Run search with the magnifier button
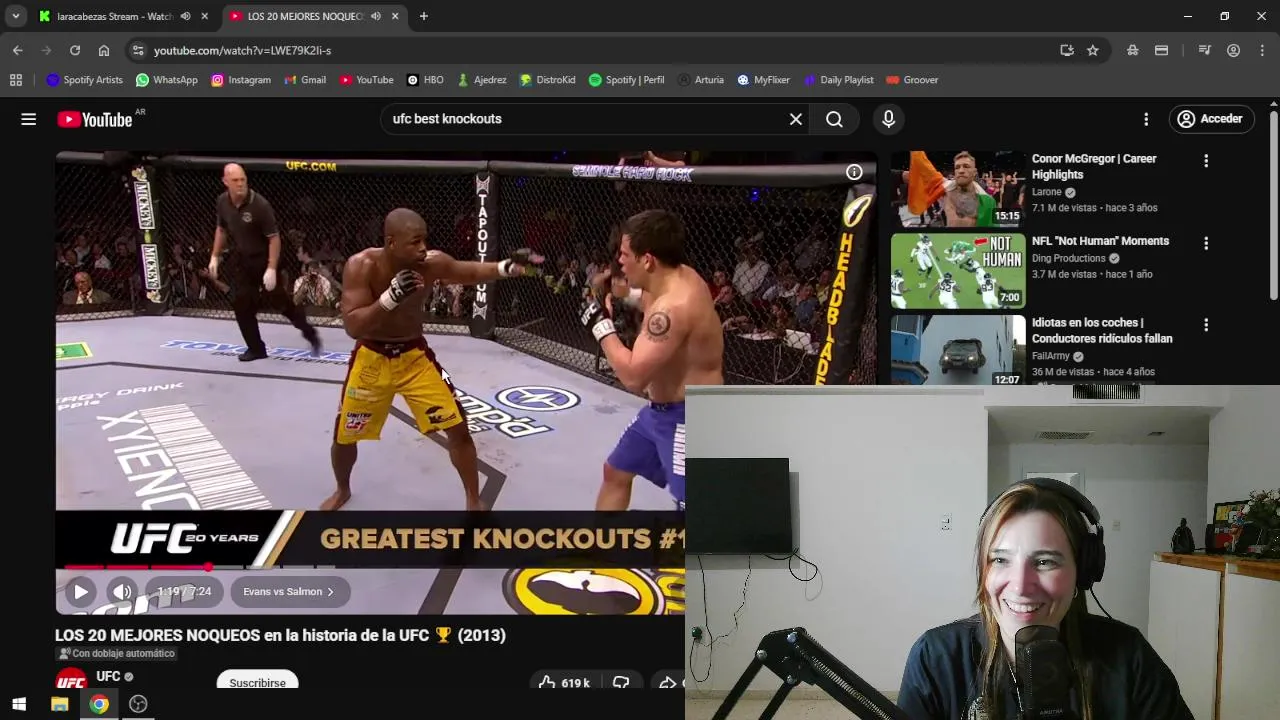1280x720 pixels. click(x=834, y=119)
